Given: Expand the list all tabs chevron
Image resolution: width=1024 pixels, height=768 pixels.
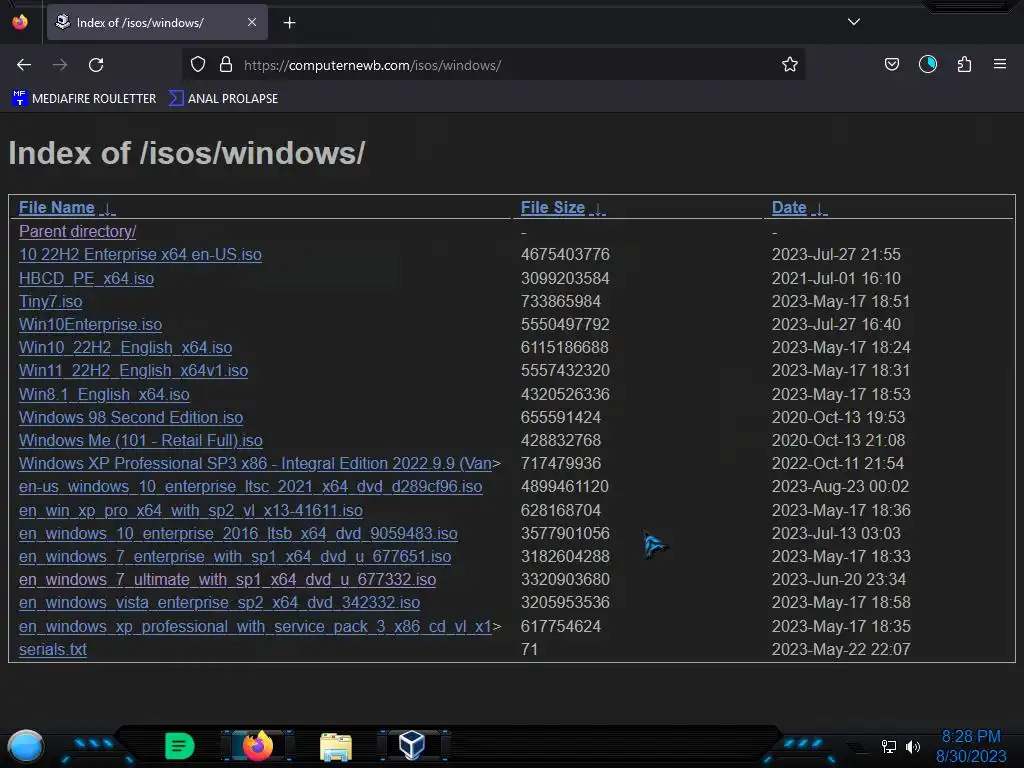Looking at the screenshot, I should 854,22.
